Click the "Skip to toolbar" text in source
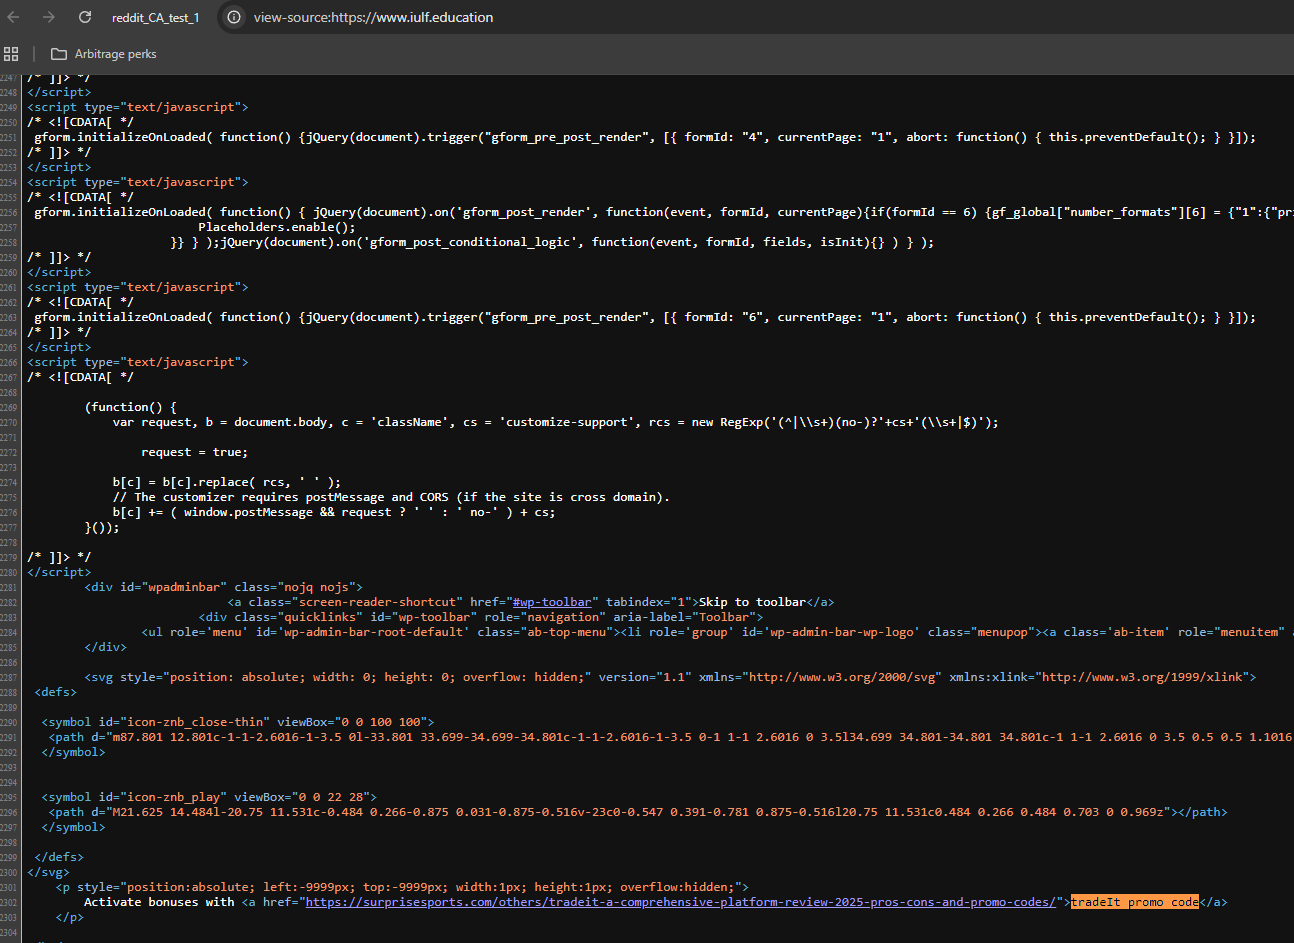 752,602
